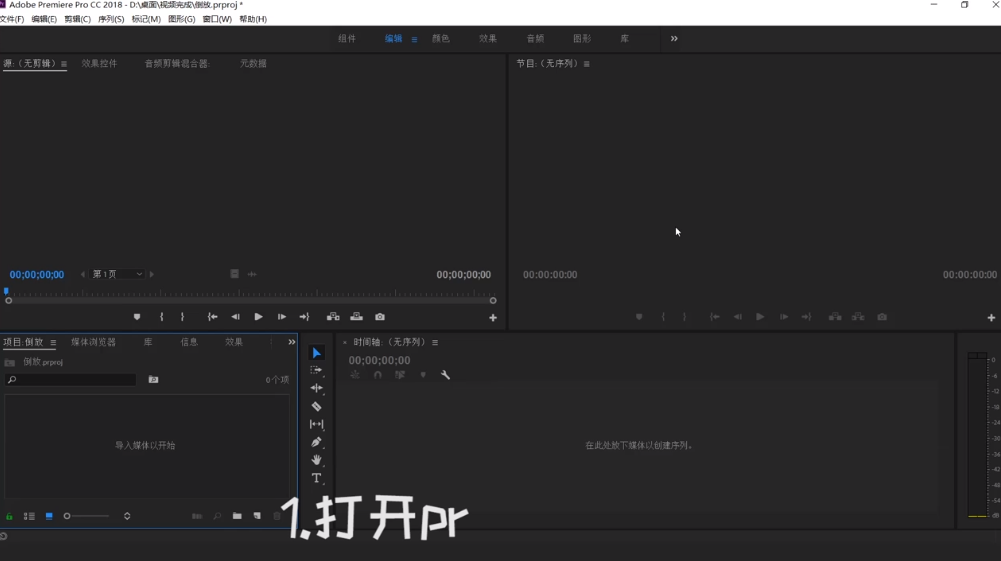1001x561 pixels.
Task: Expand hidden Project panel tabs chevron
Action: tap(292, 342)
